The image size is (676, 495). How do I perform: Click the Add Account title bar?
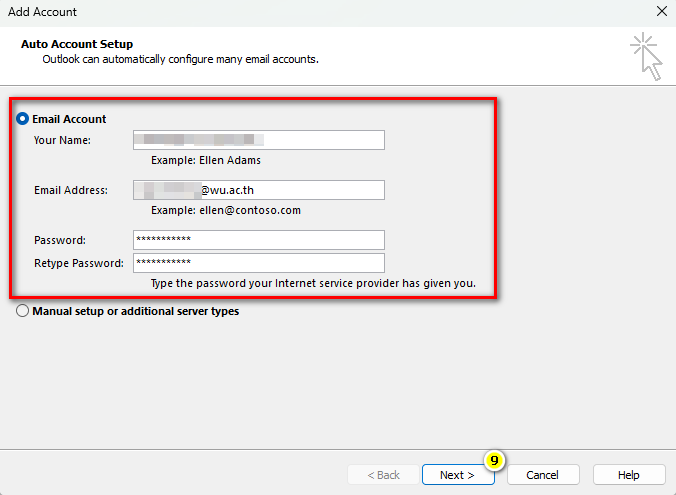click(300, 12)
